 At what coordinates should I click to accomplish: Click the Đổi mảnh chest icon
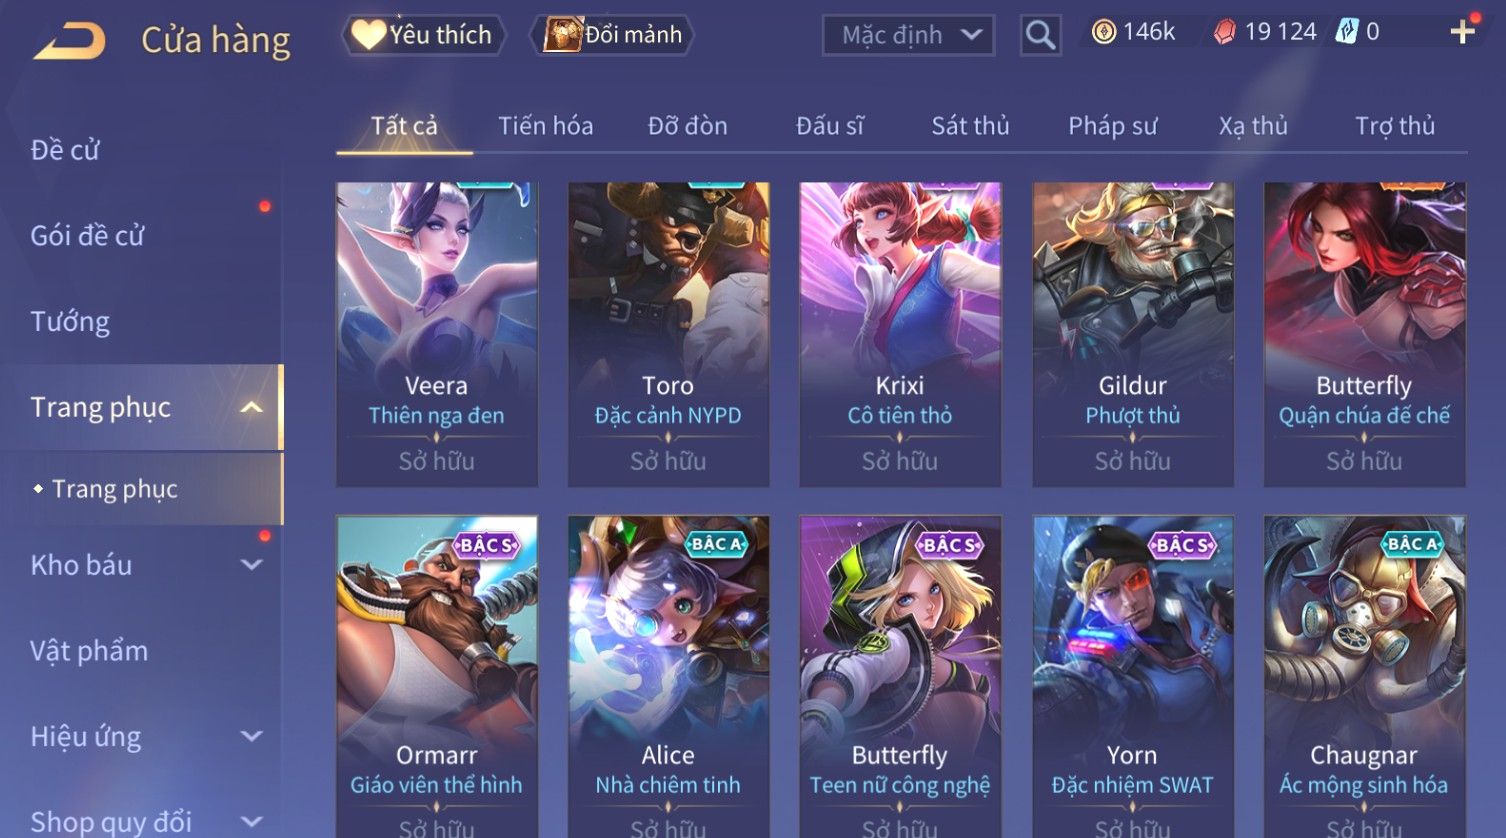click(x=562, y=35)
